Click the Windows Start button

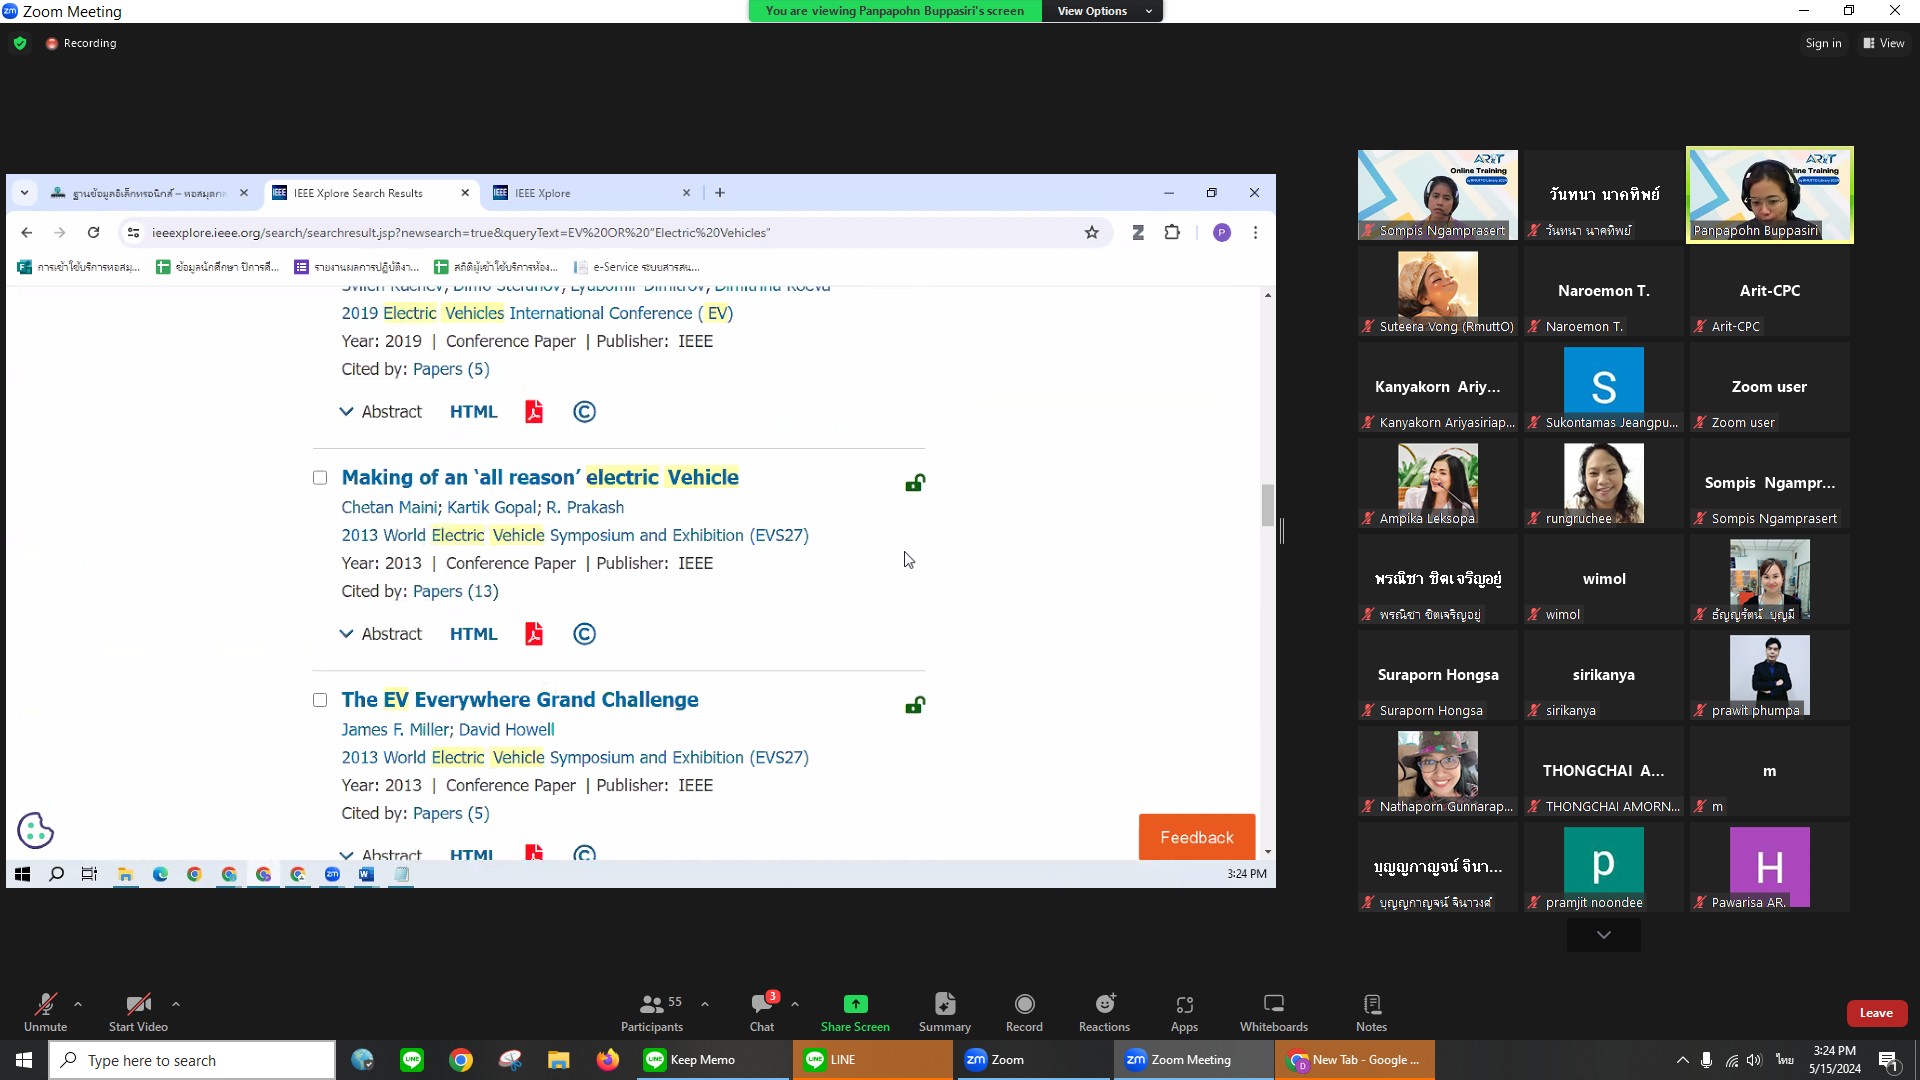24,1060
